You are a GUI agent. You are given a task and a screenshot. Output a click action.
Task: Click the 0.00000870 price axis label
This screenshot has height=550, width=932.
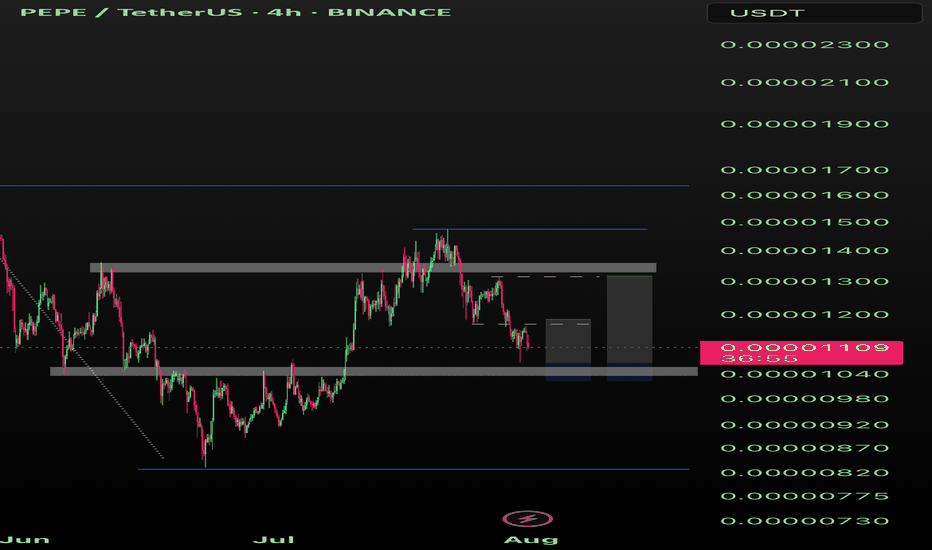click(x=805, y=448)
